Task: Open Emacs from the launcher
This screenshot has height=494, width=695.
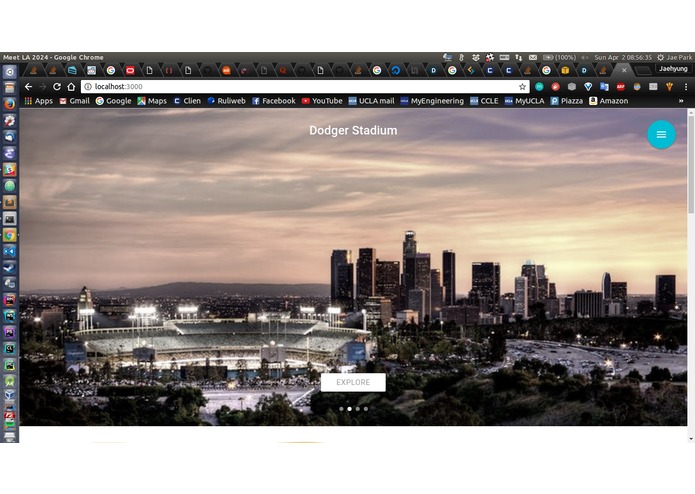Action: pos(9,153)
